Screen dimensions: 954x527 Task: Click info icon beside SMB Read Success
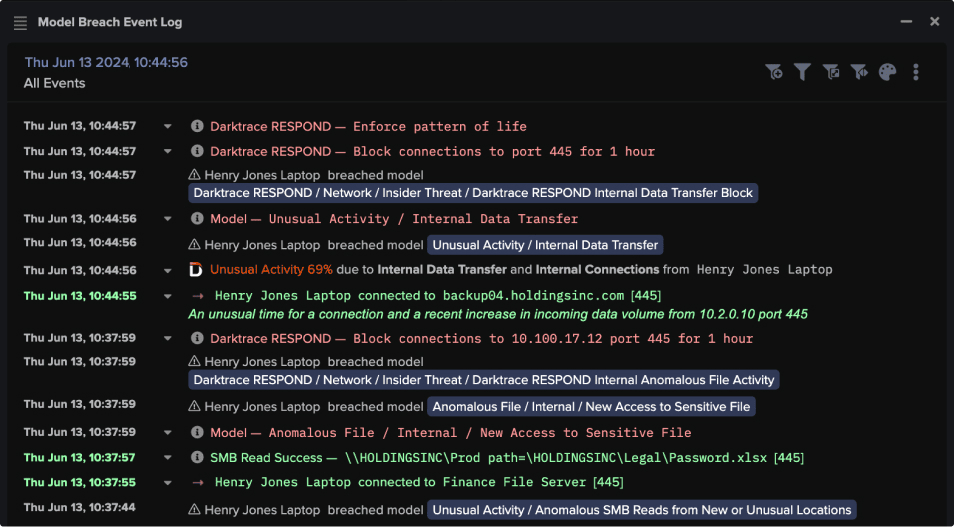coord(197,458)
